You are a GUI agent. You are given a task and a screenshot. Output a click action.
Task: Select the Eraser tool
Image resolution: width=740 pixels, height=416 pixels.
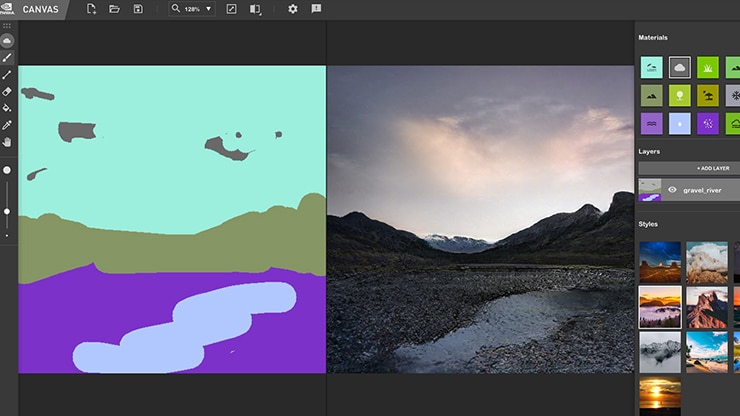click(x=7, y=91)
